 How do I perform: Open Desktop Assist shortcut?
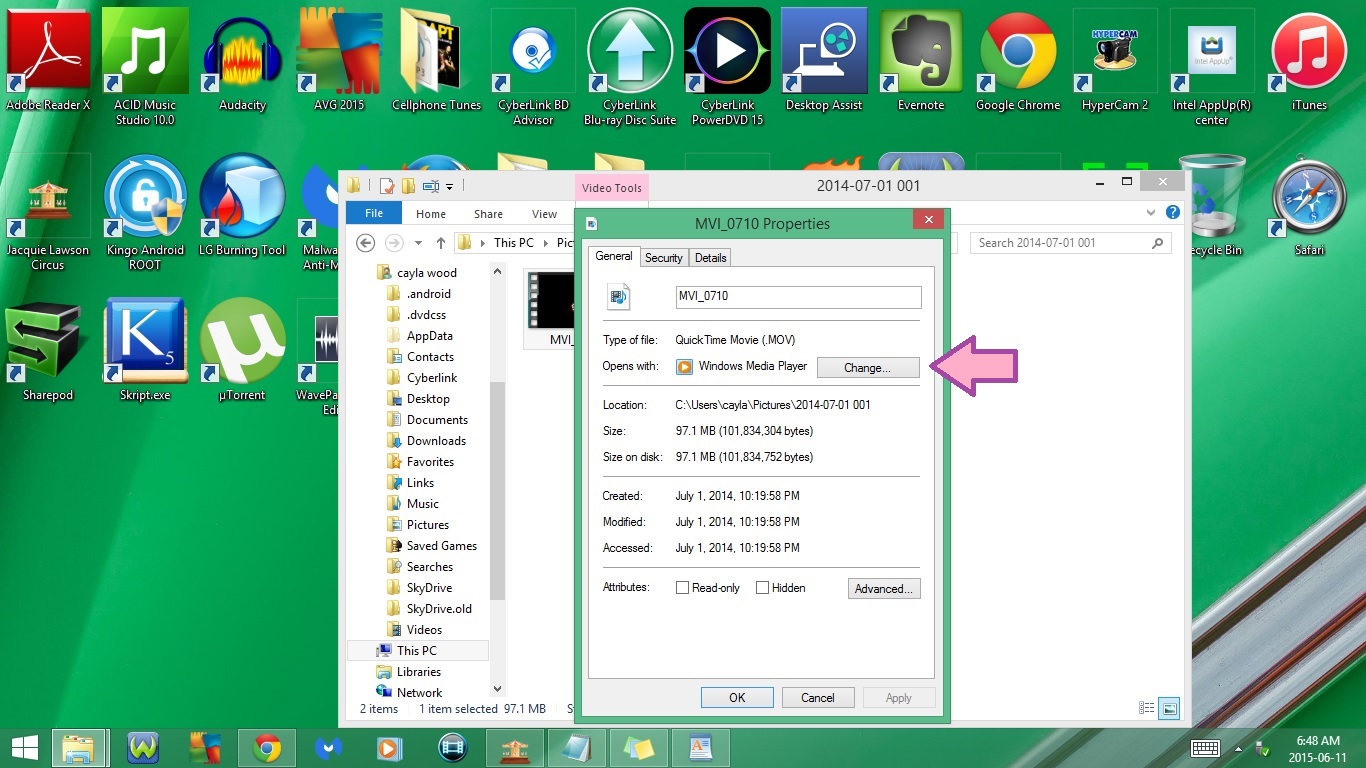coord(824,60)
